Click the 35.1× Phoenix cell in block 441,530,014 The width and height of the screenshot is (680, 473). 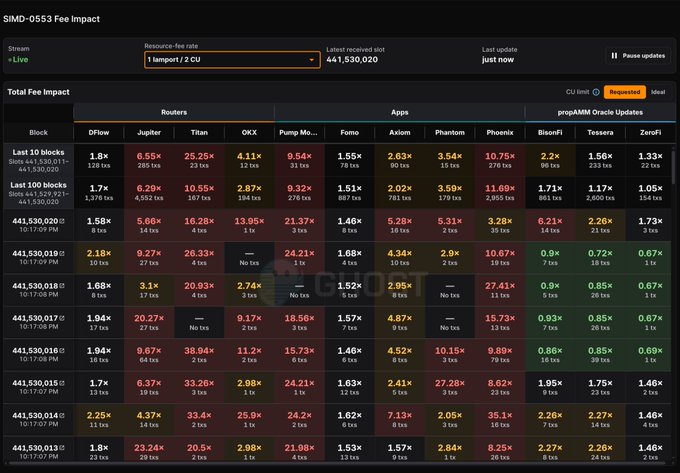[x=500, y=420]
